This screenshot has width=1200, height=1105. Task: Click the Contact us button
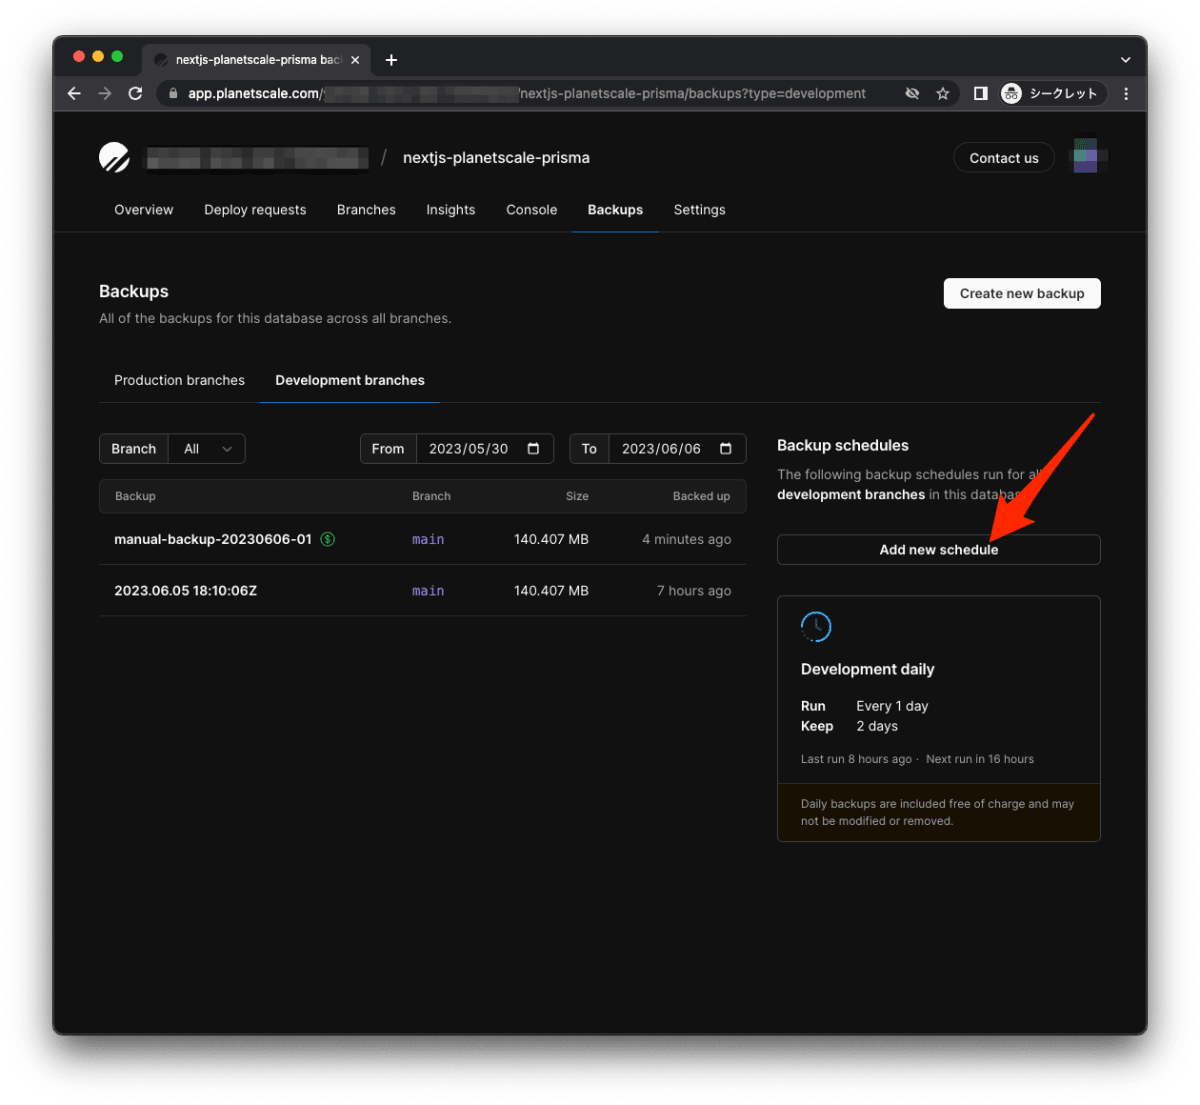point(1004,158)
